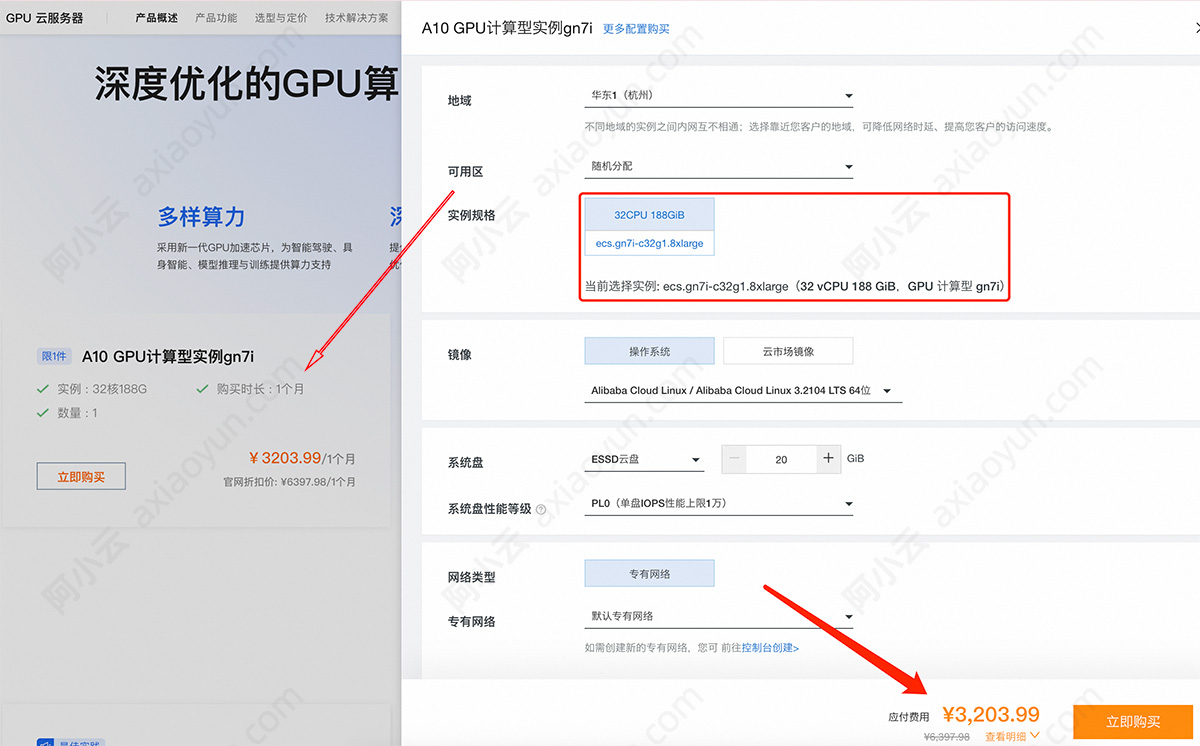The image size is (1200, 746).
Task: Click help icon beside 系统盘性能等级
Action: (541, 509)
